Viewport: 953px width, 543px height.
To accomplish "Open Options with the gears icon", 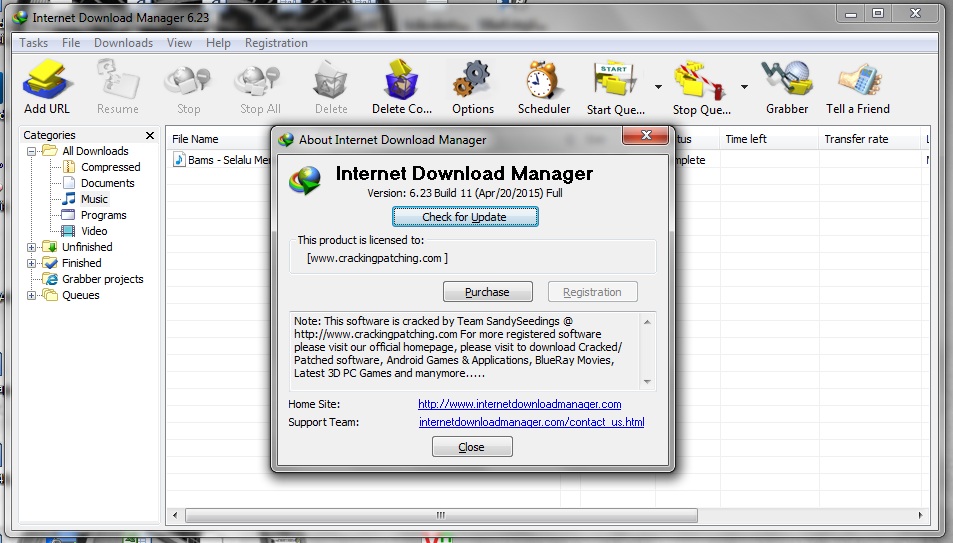I will click(x=472, y=80).
